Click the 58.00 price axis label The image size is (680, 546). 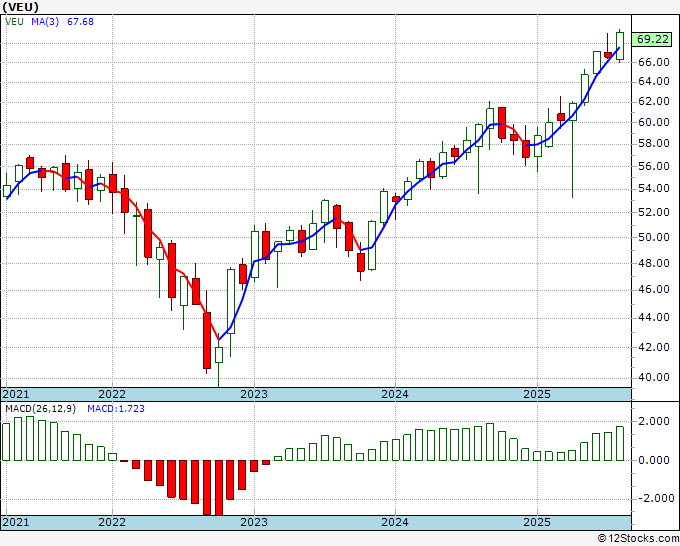(x=654, y=144)
